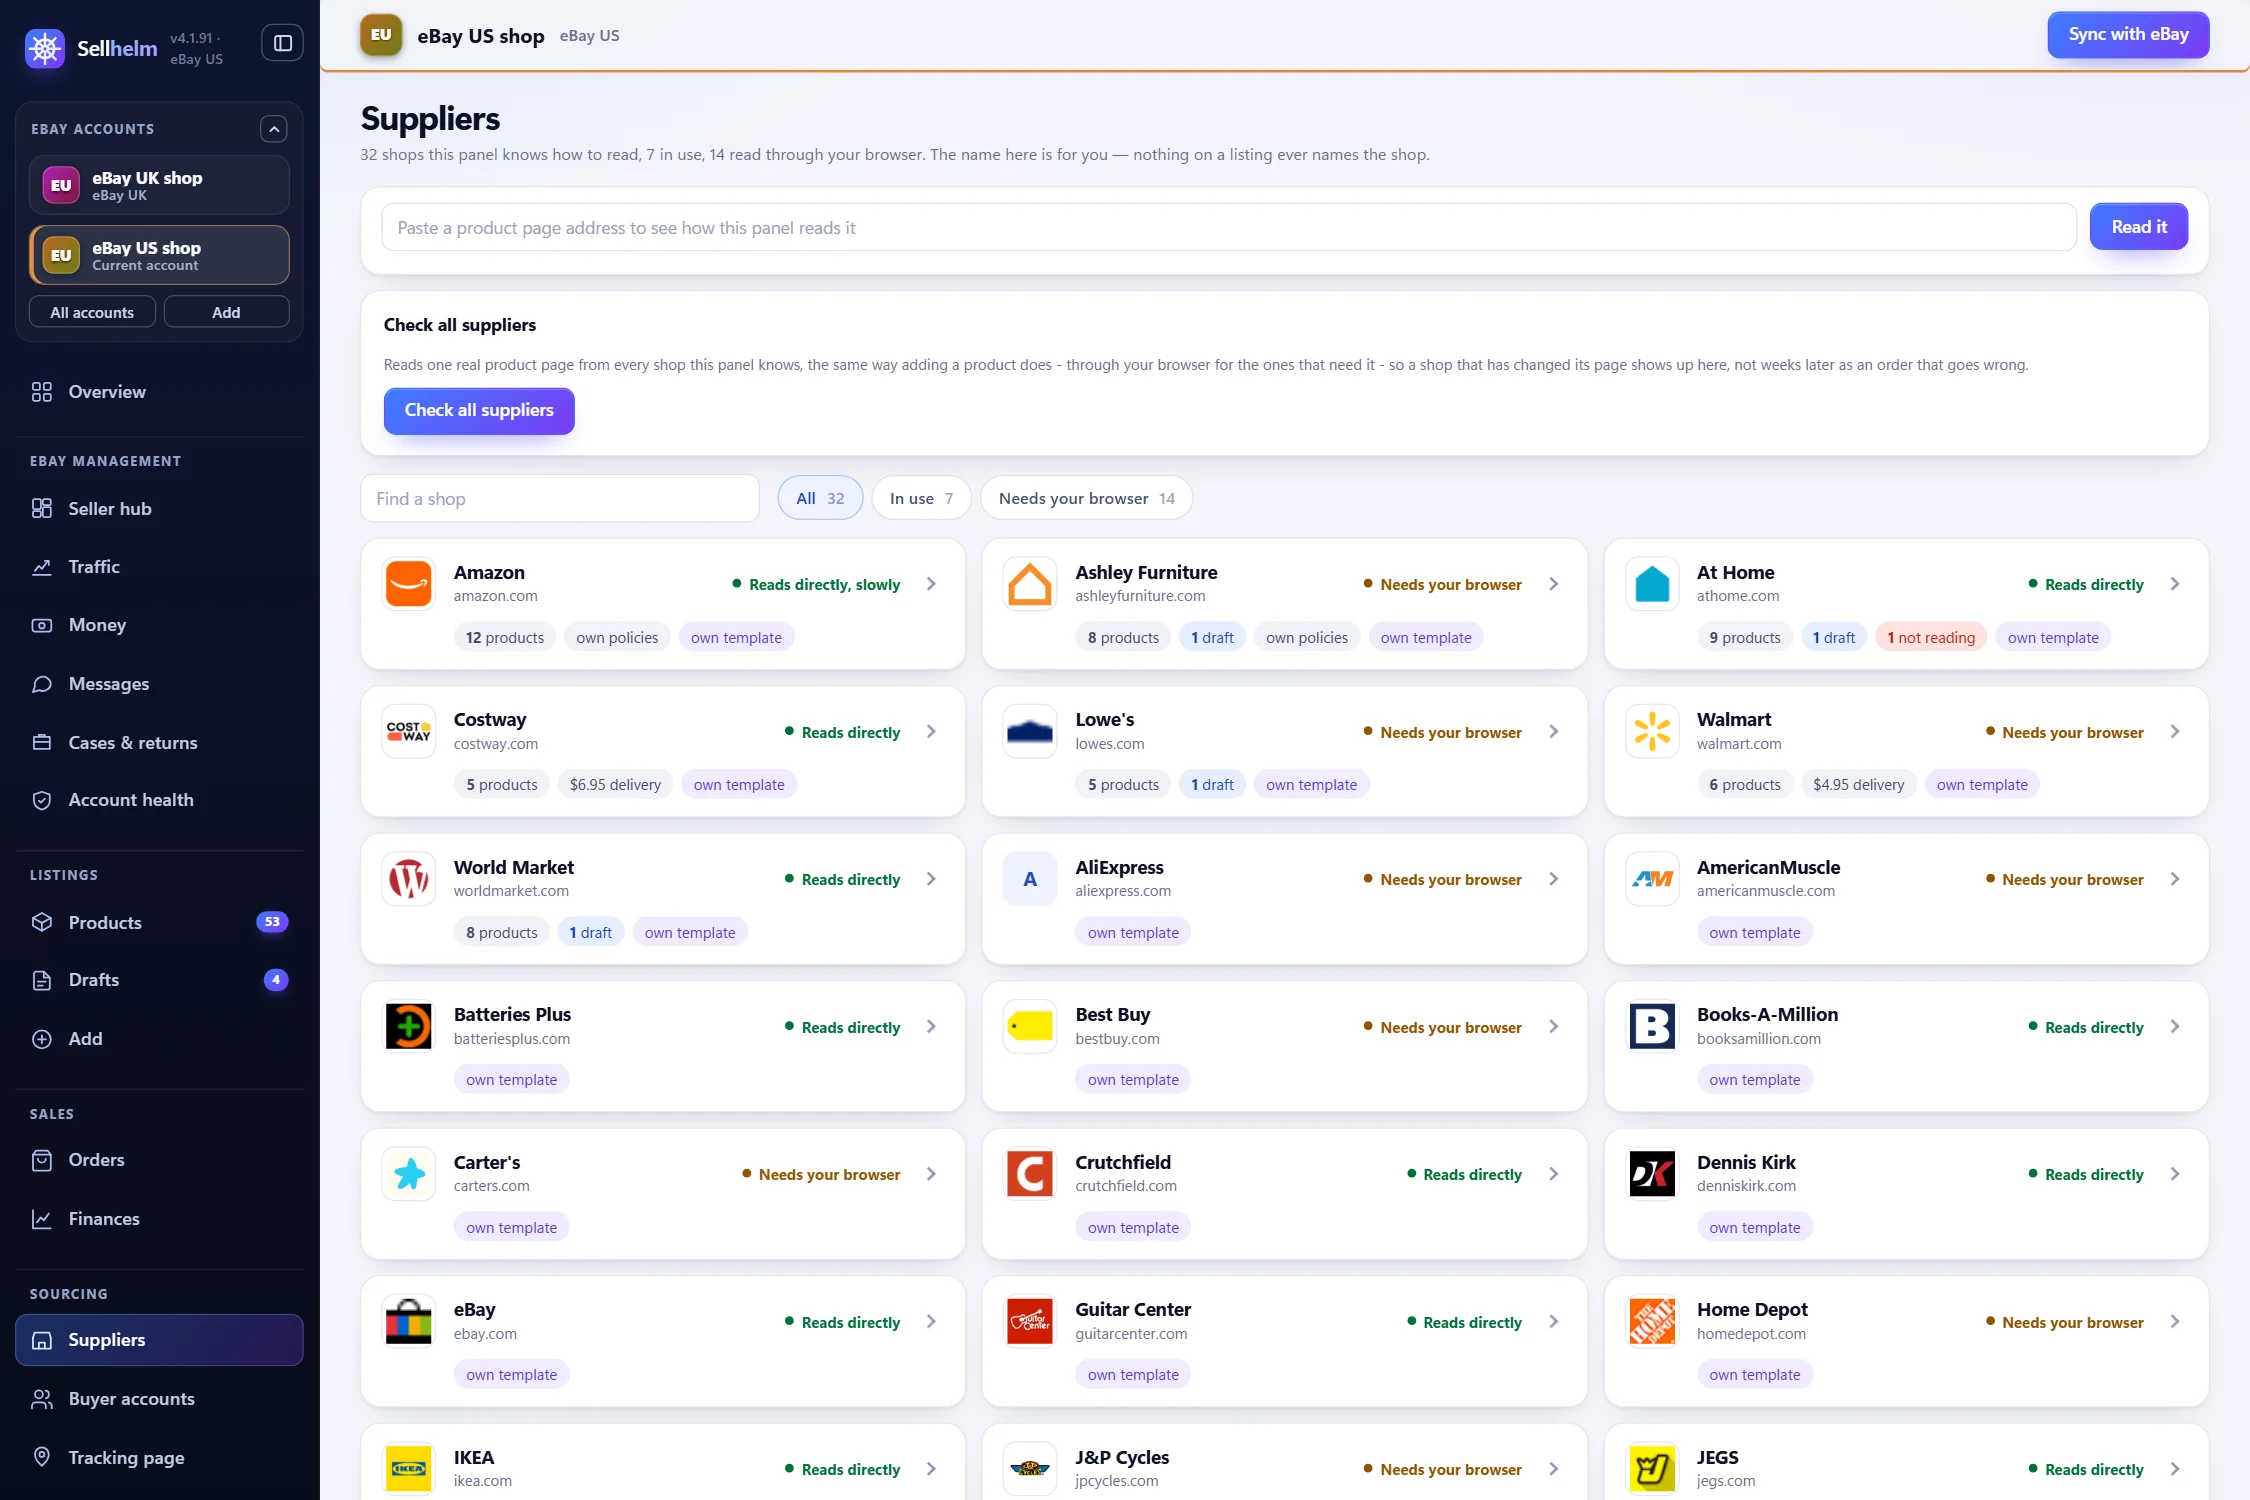This screenshot has height=1500, width=2250.
Task: Click the All accounts button
Action: pos(92,312)
